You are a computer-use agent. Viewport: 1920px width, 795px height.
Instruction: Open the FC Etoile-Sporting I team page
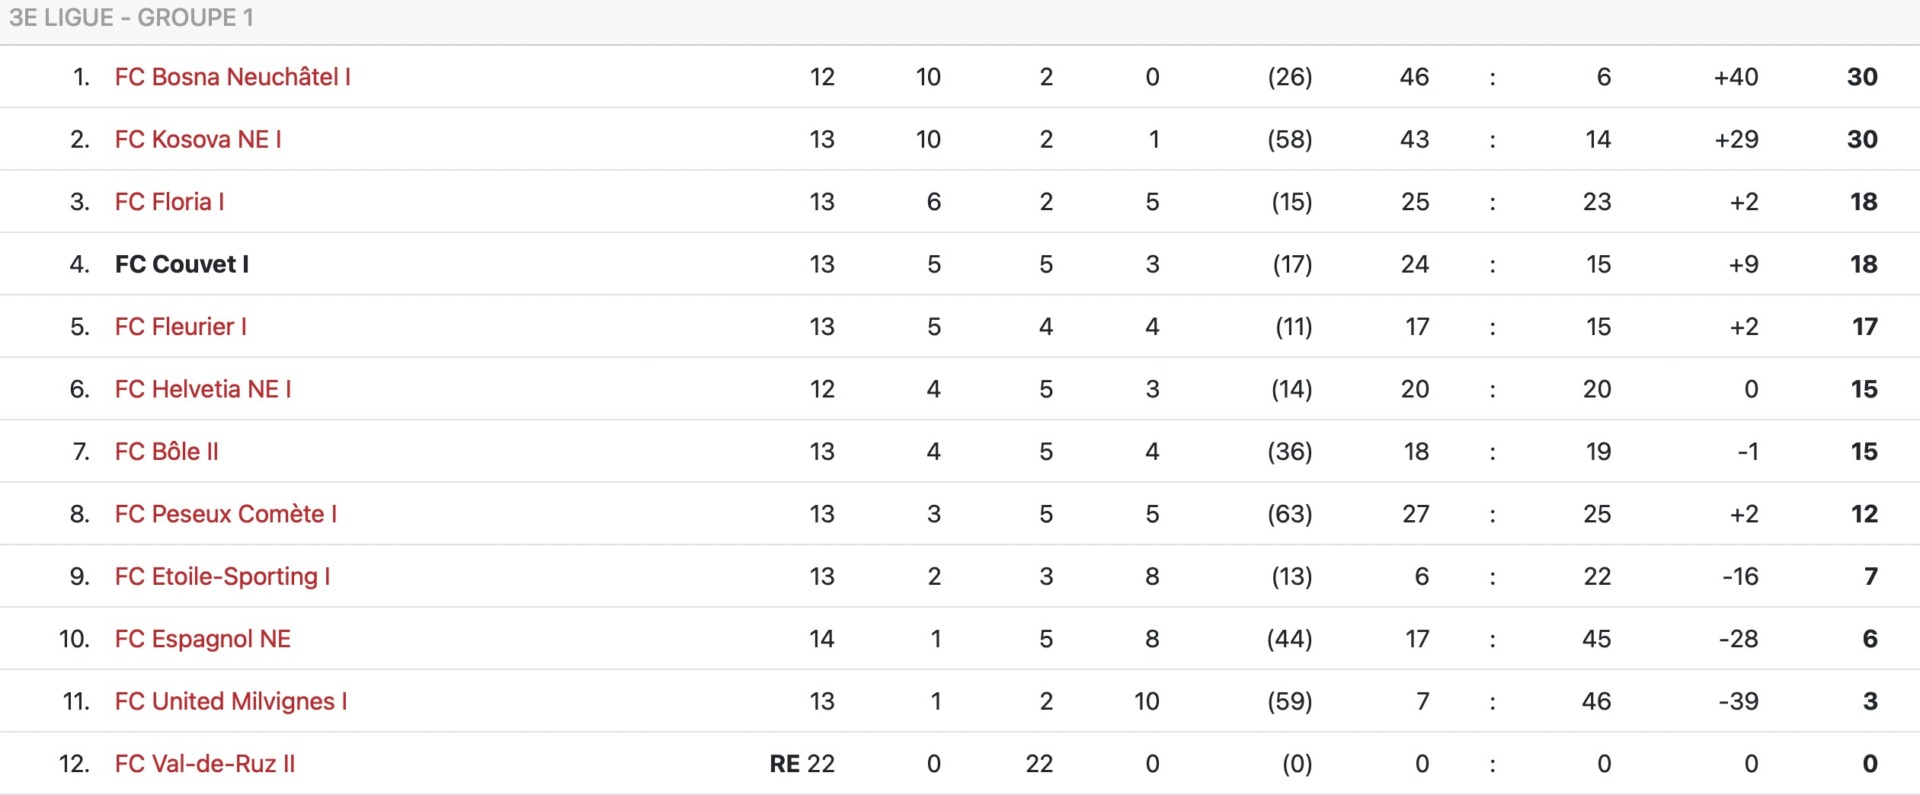222,577
